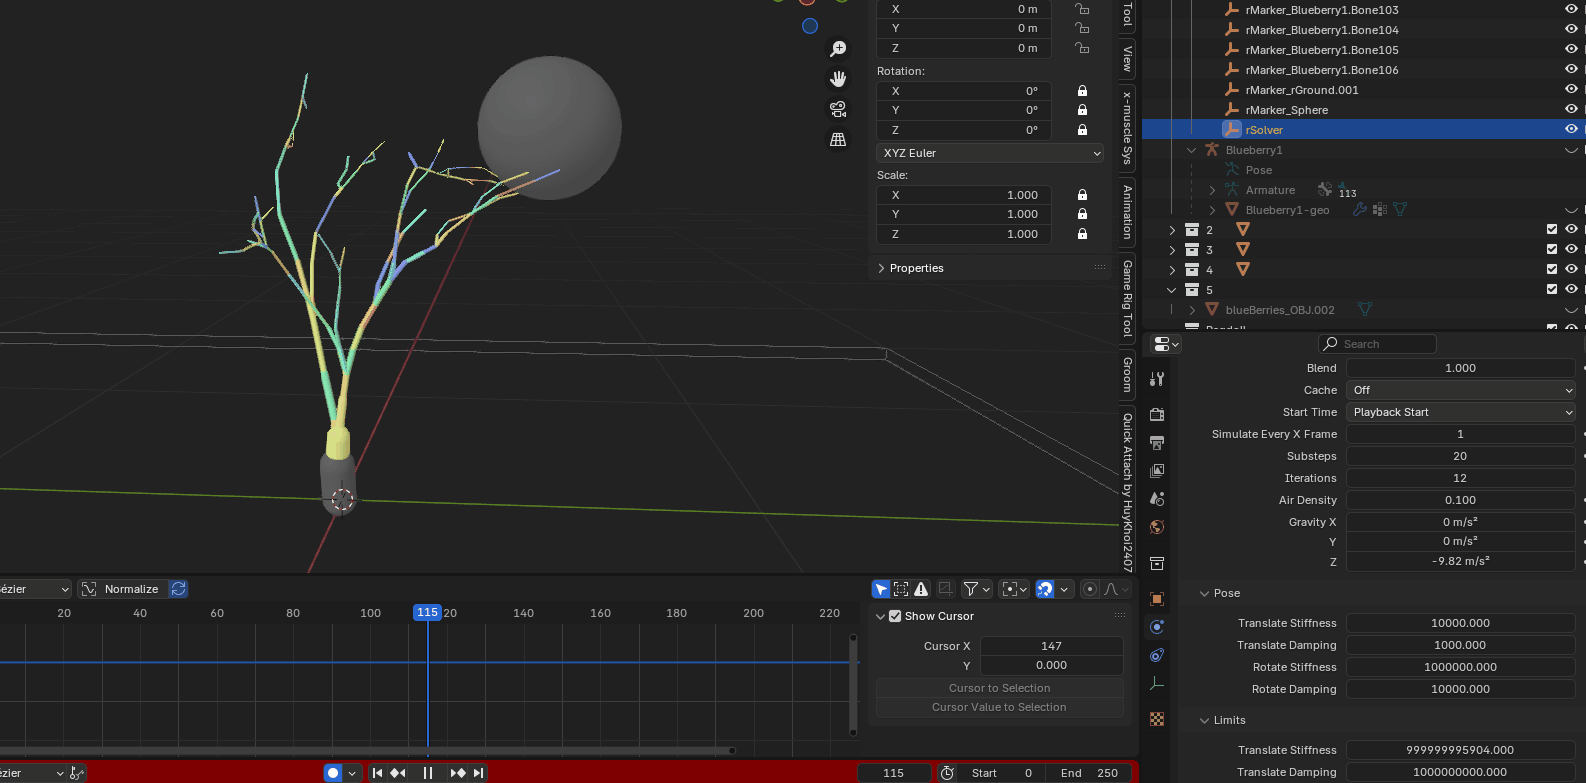Open the Object Data empty axes icon
Viewport: 1586px width, 783px height.
click(1157, 684)
